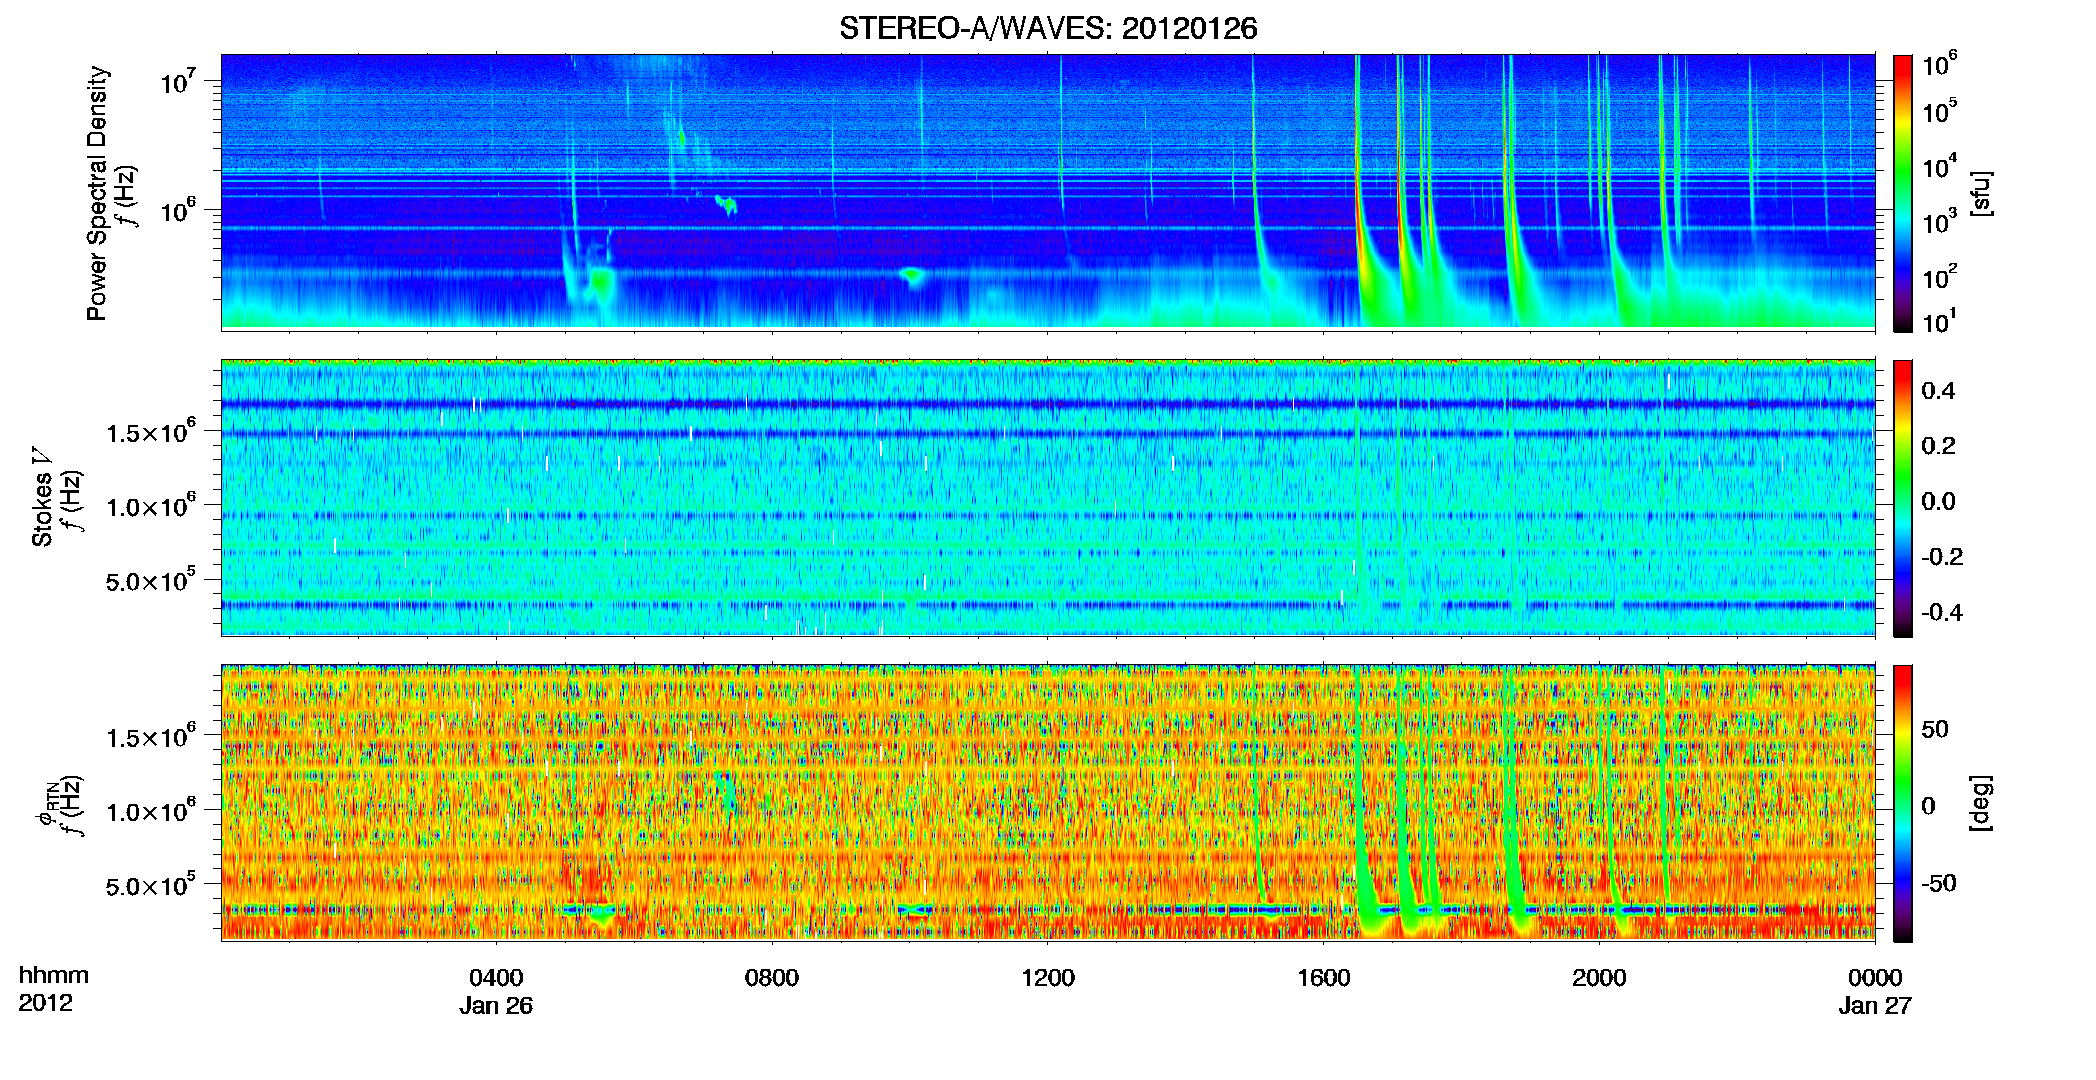Click the Stokes V color bar
Viewport: 2096px width, 1080px height.
click(x=1903, y=498)
